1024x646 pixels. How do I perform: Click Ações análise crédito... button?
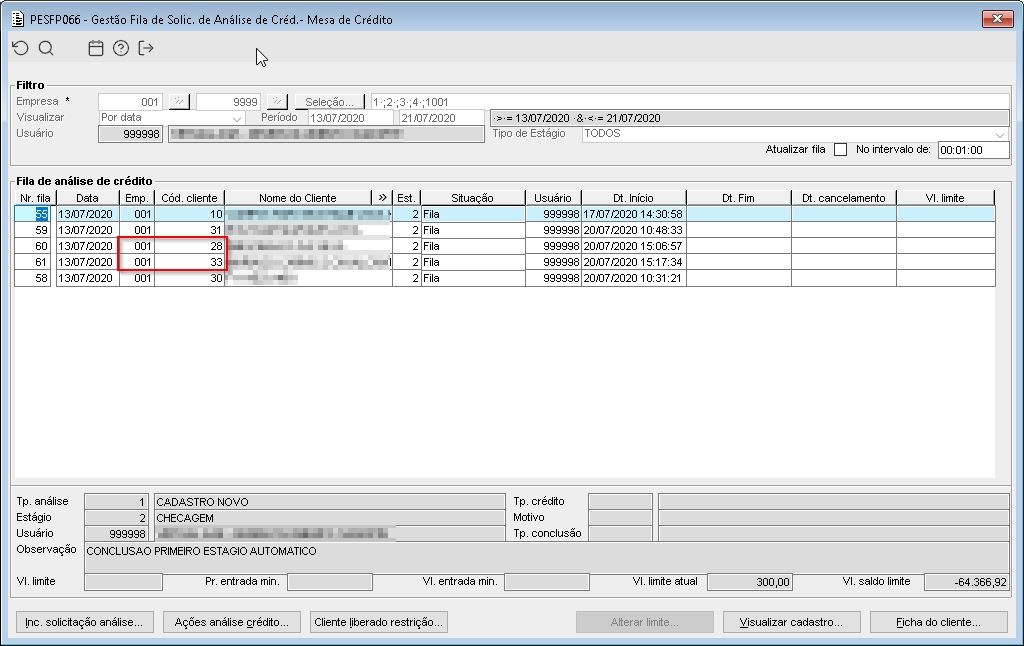pos(231,622)
